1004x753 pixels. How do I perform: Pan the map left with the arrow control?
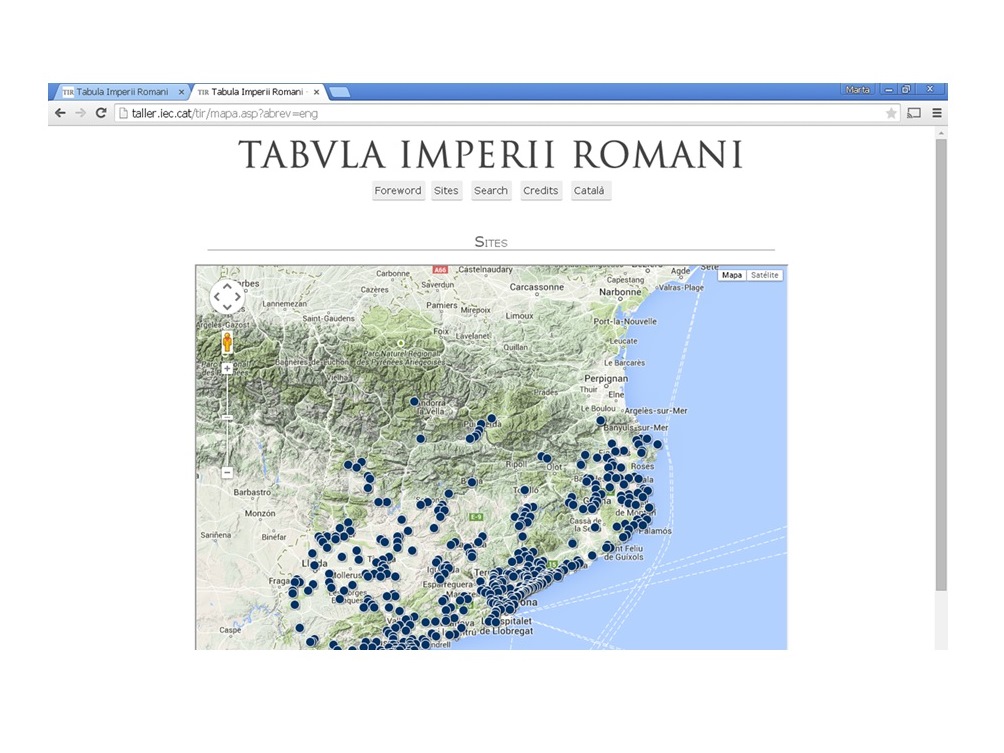[216, 297]
